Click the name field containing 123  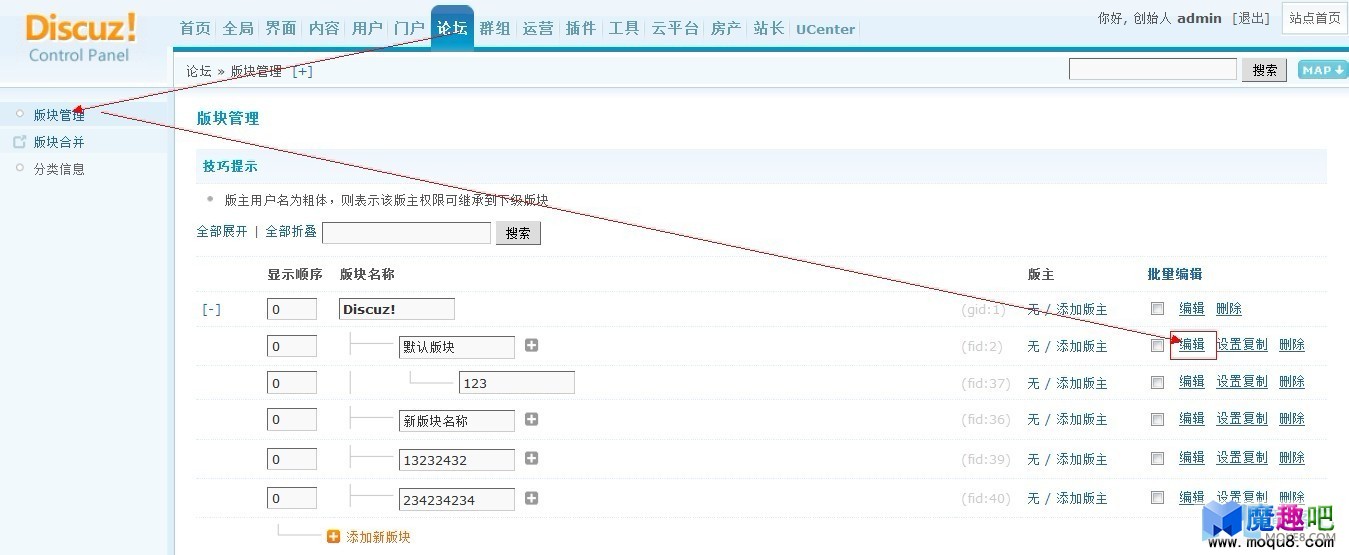pos(517,382)
